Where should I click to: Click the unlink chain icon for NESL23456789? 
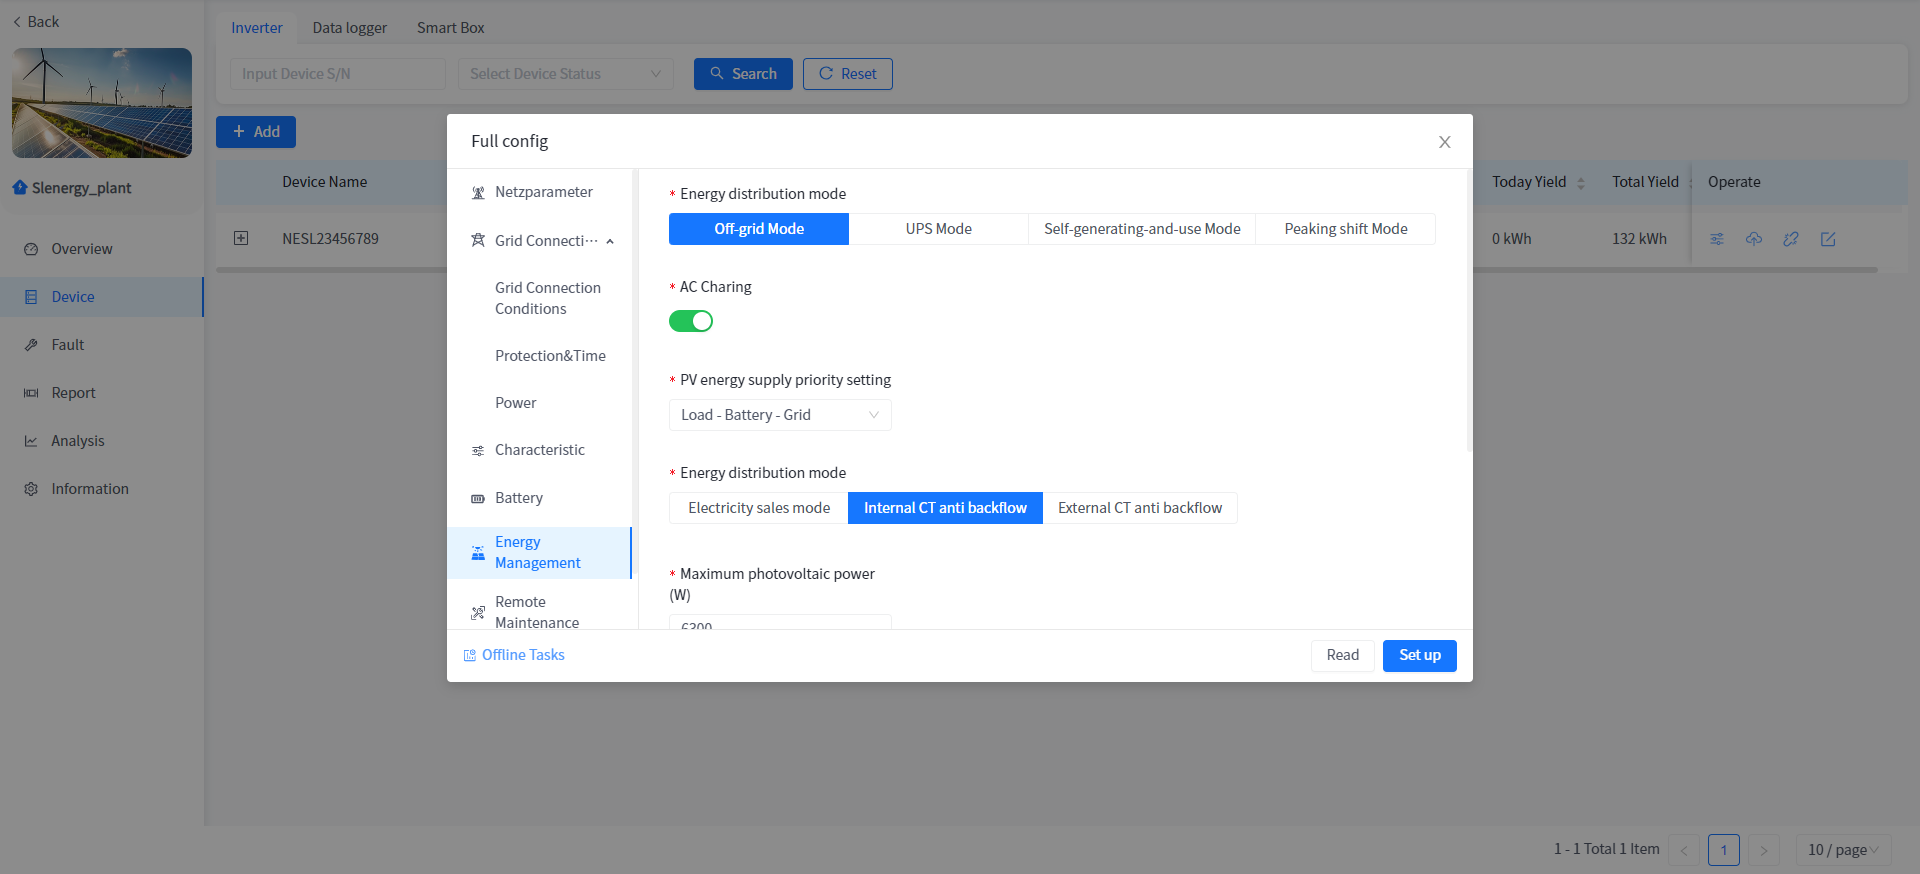click(1791, 239)
